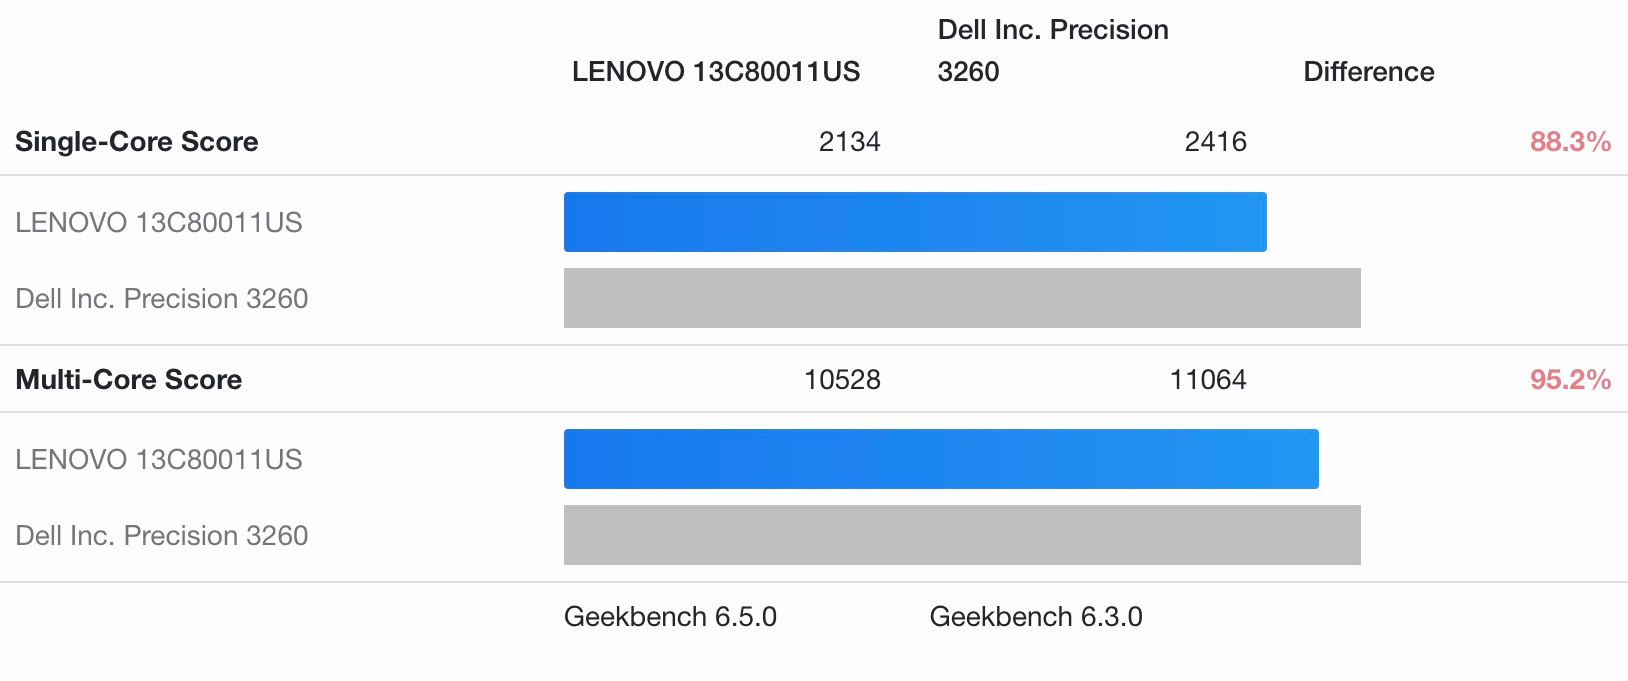1628x681 pixels.
Task: Click the Geekbench 6.3.0 version text
Action: tap(1036, 617)
